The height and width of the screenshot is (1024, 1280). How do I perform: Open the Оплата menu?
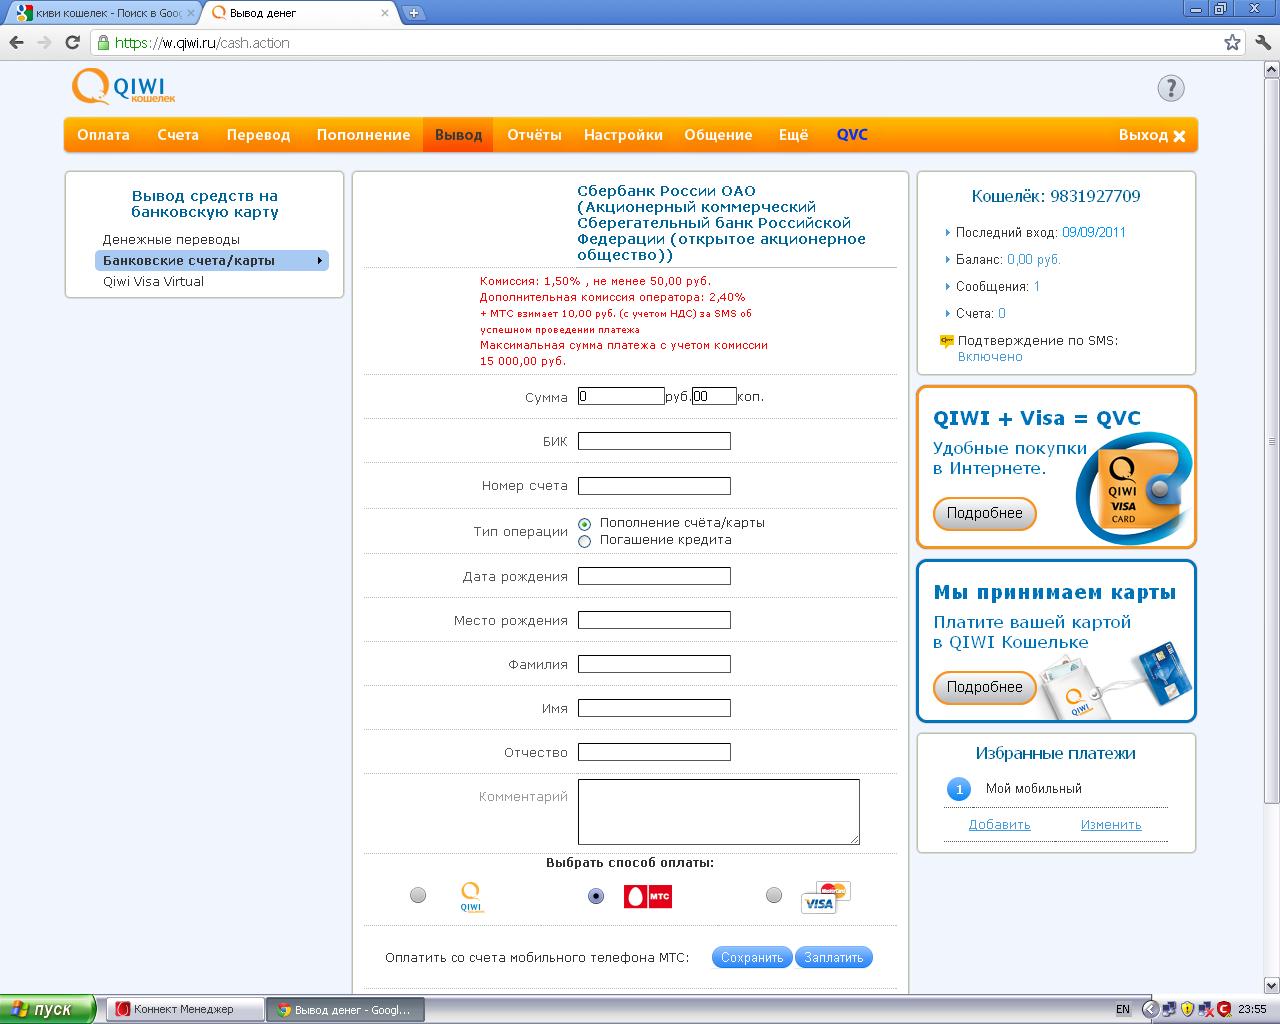103,135
